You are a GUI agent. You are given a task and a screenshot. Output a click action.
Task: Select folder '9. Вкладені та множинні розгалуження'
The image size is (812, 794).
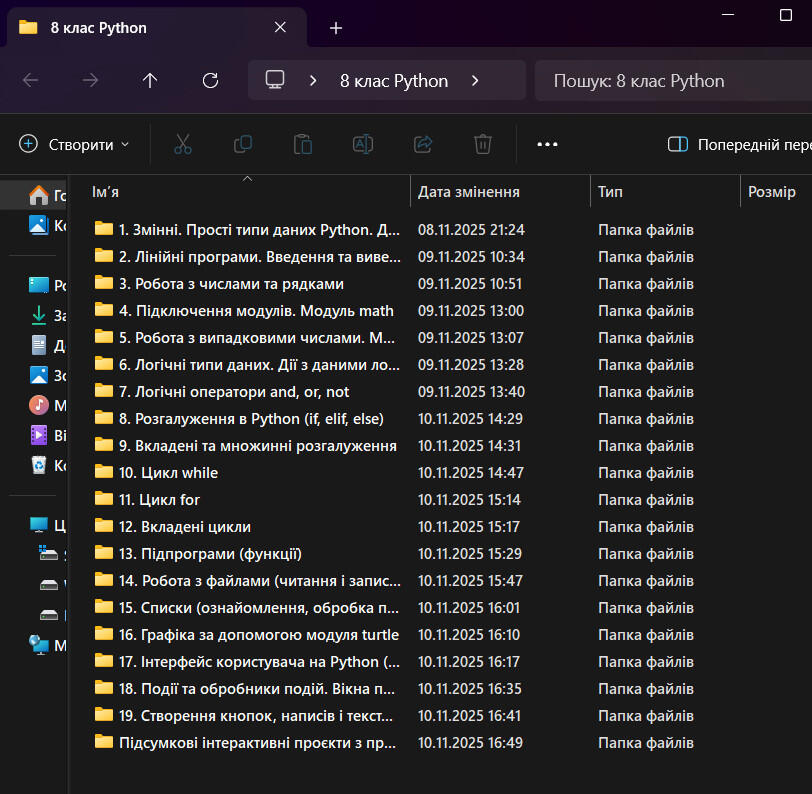point(246,445)
